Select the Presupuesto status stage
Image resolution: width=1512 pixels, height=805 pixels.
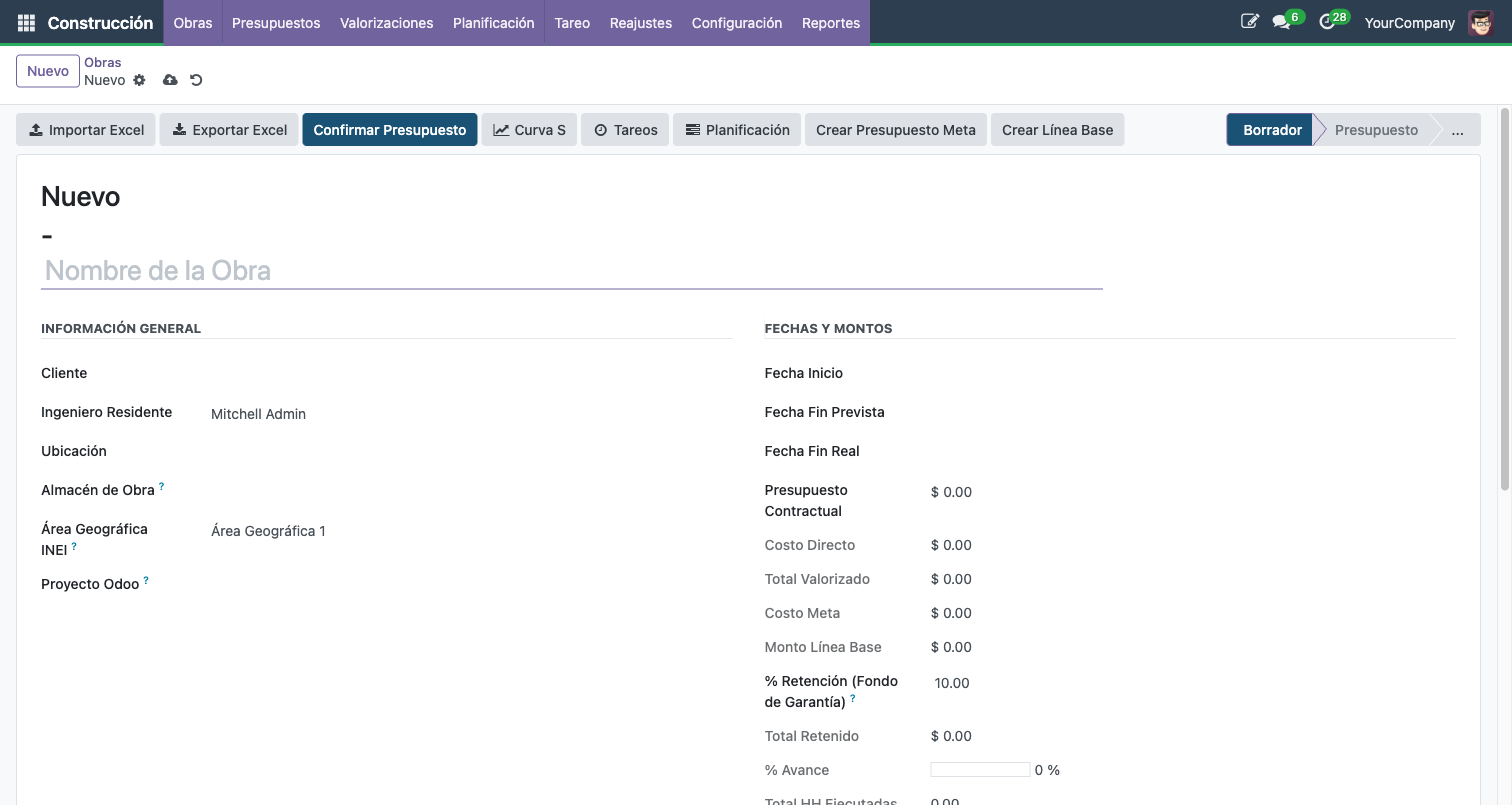1376,130
